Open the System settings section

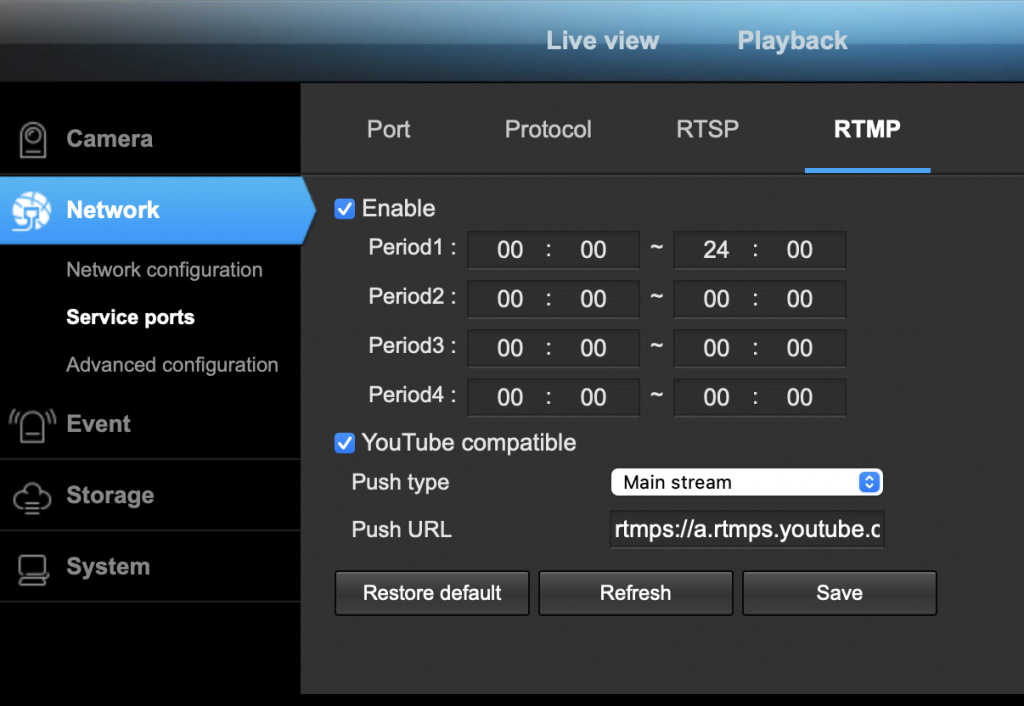tap(108, 566)
